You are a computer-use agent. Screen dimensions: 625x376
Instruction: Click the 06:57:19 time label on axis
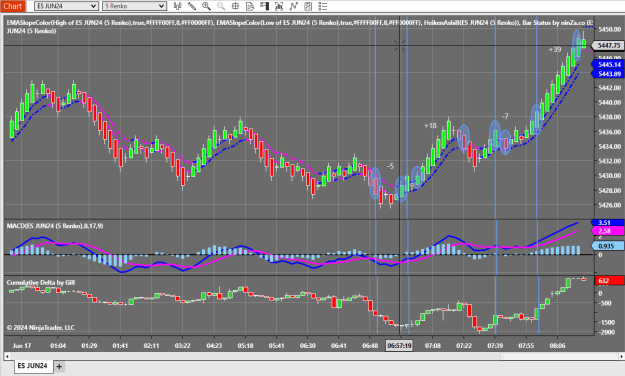(x=399, y=346)
